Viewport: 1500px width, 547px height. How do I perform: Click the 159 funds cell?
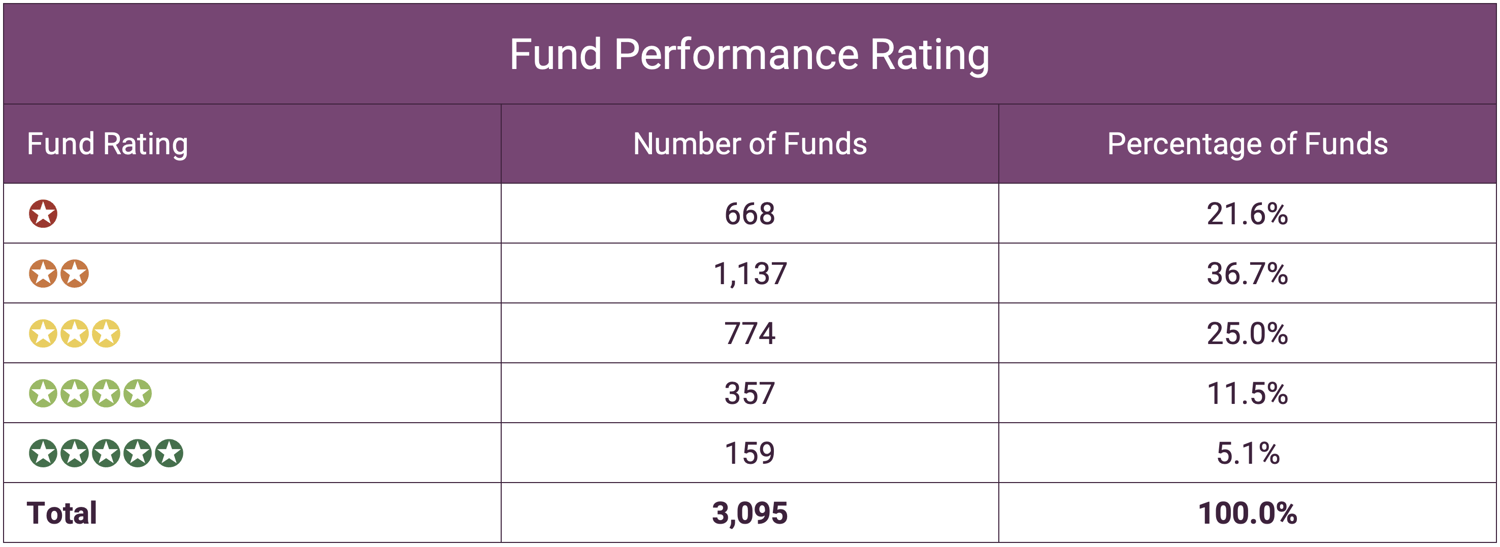click(750, 454)
